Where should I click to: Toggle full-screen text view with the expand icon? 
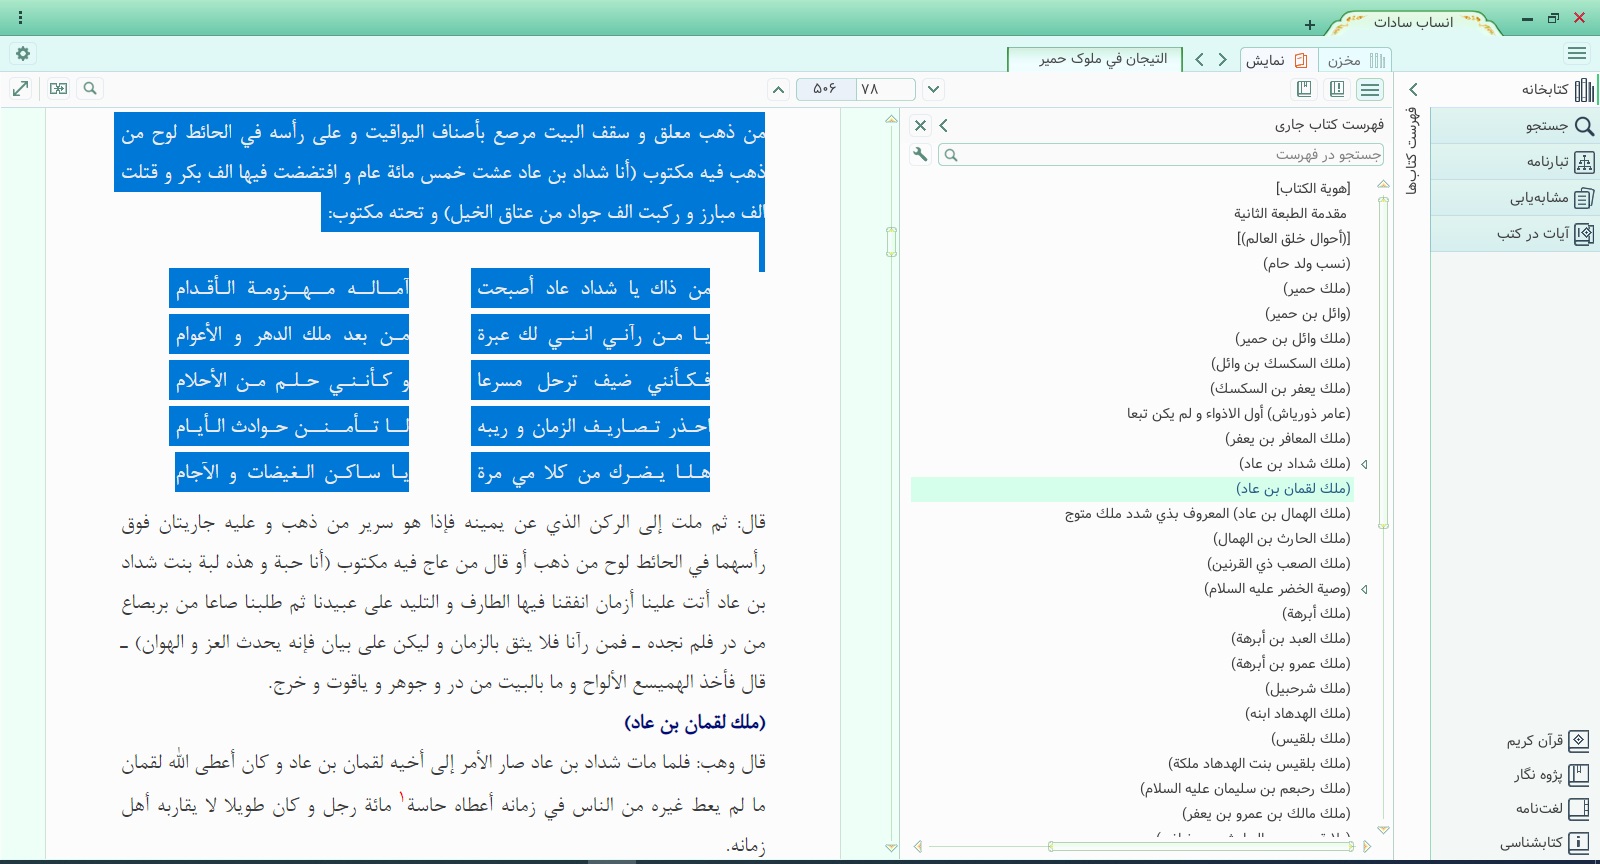[20, 89]
